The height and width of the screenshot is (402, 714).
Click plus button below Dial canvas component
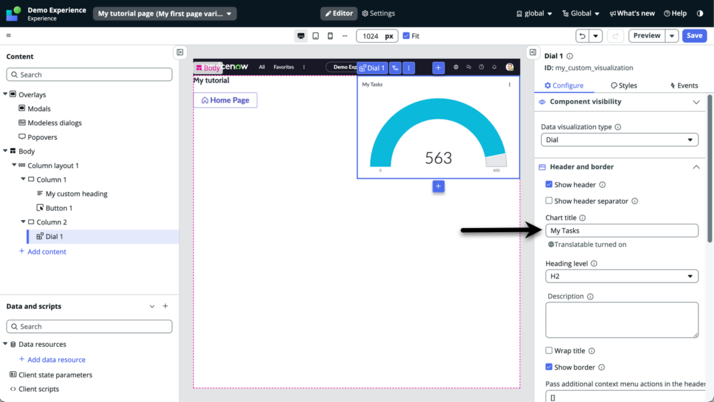tap(439, 186)
